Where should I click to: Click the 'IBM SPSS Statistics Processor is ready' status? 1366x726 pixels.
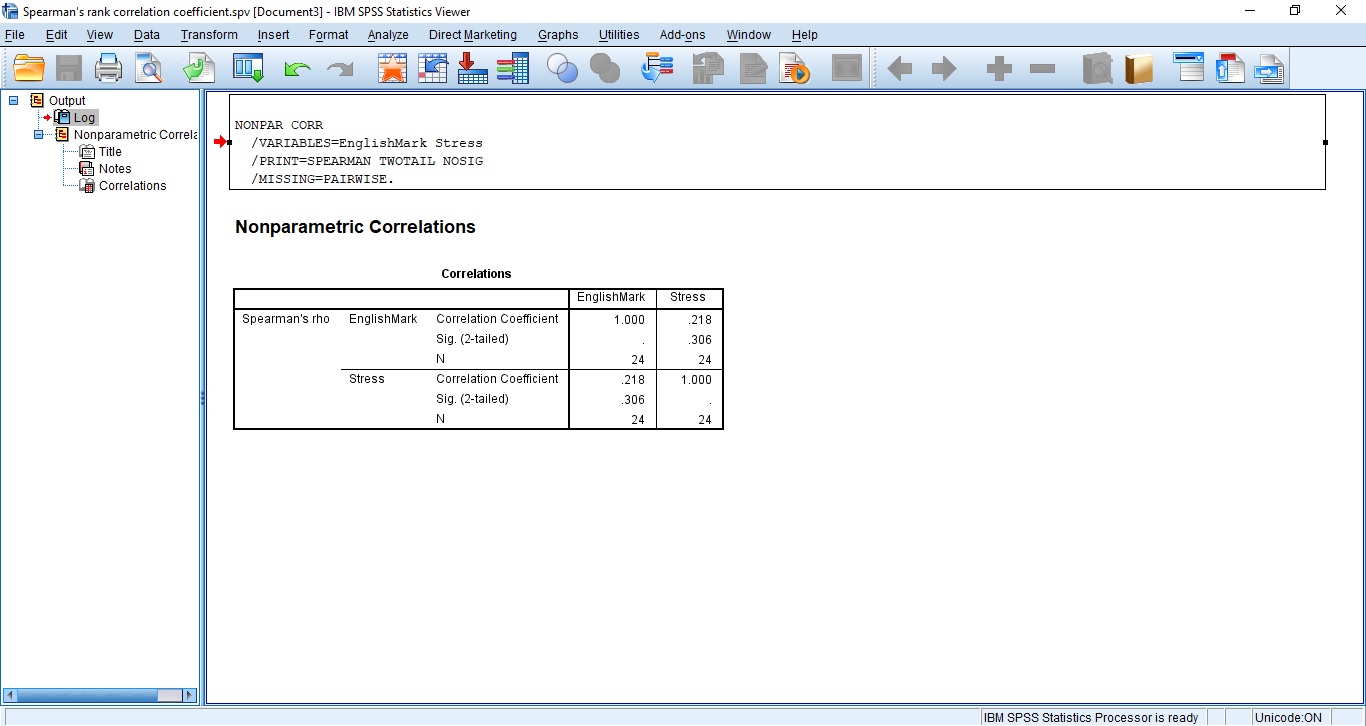tap(1091, 717)
